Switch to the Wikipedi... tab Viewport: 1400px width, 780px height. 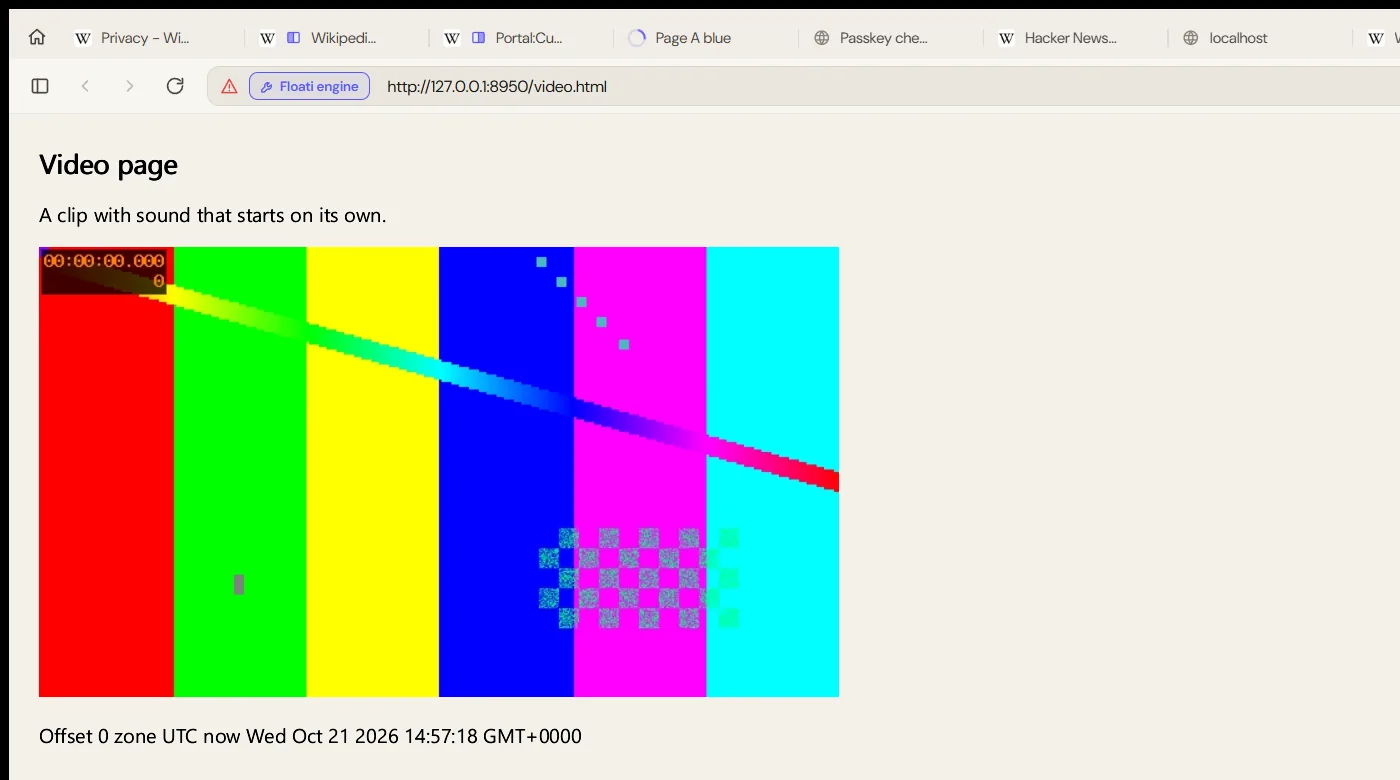coord(336,38)
